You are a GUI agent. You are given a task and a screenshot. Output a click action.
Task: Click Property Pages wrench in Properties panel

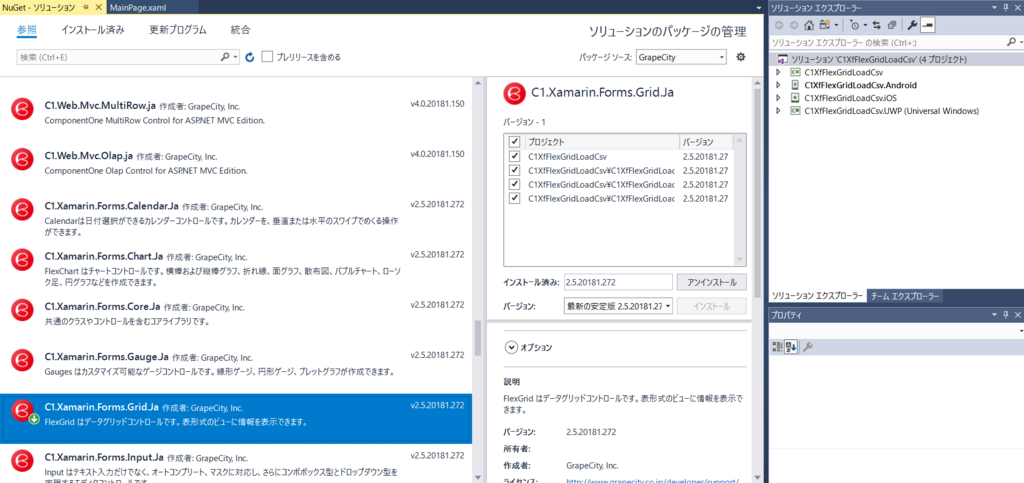tap(808, 347)
